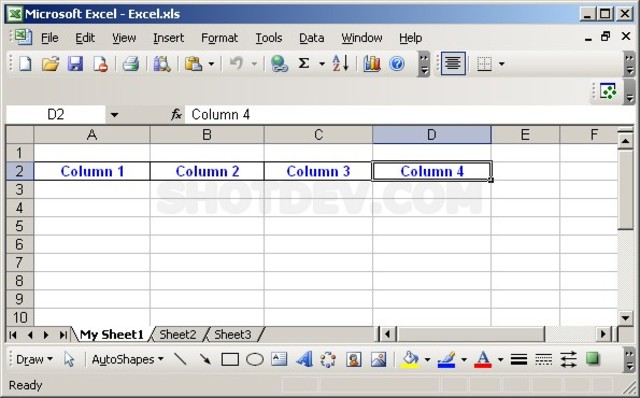Viewport: 640px width, 398px height.
Task: Click the green-dots icon on second toolbar row
Action: (x=608, y=91)
